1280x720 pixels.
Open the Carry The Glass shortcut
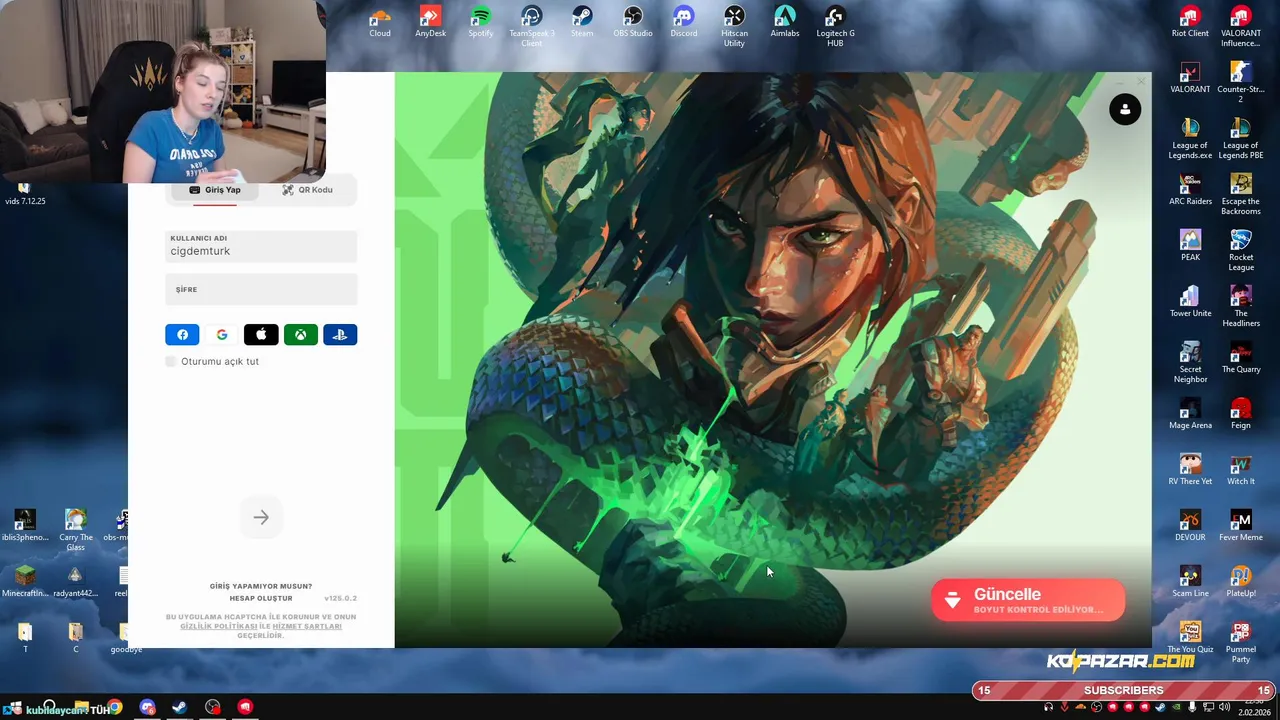(x=76, y=530)
